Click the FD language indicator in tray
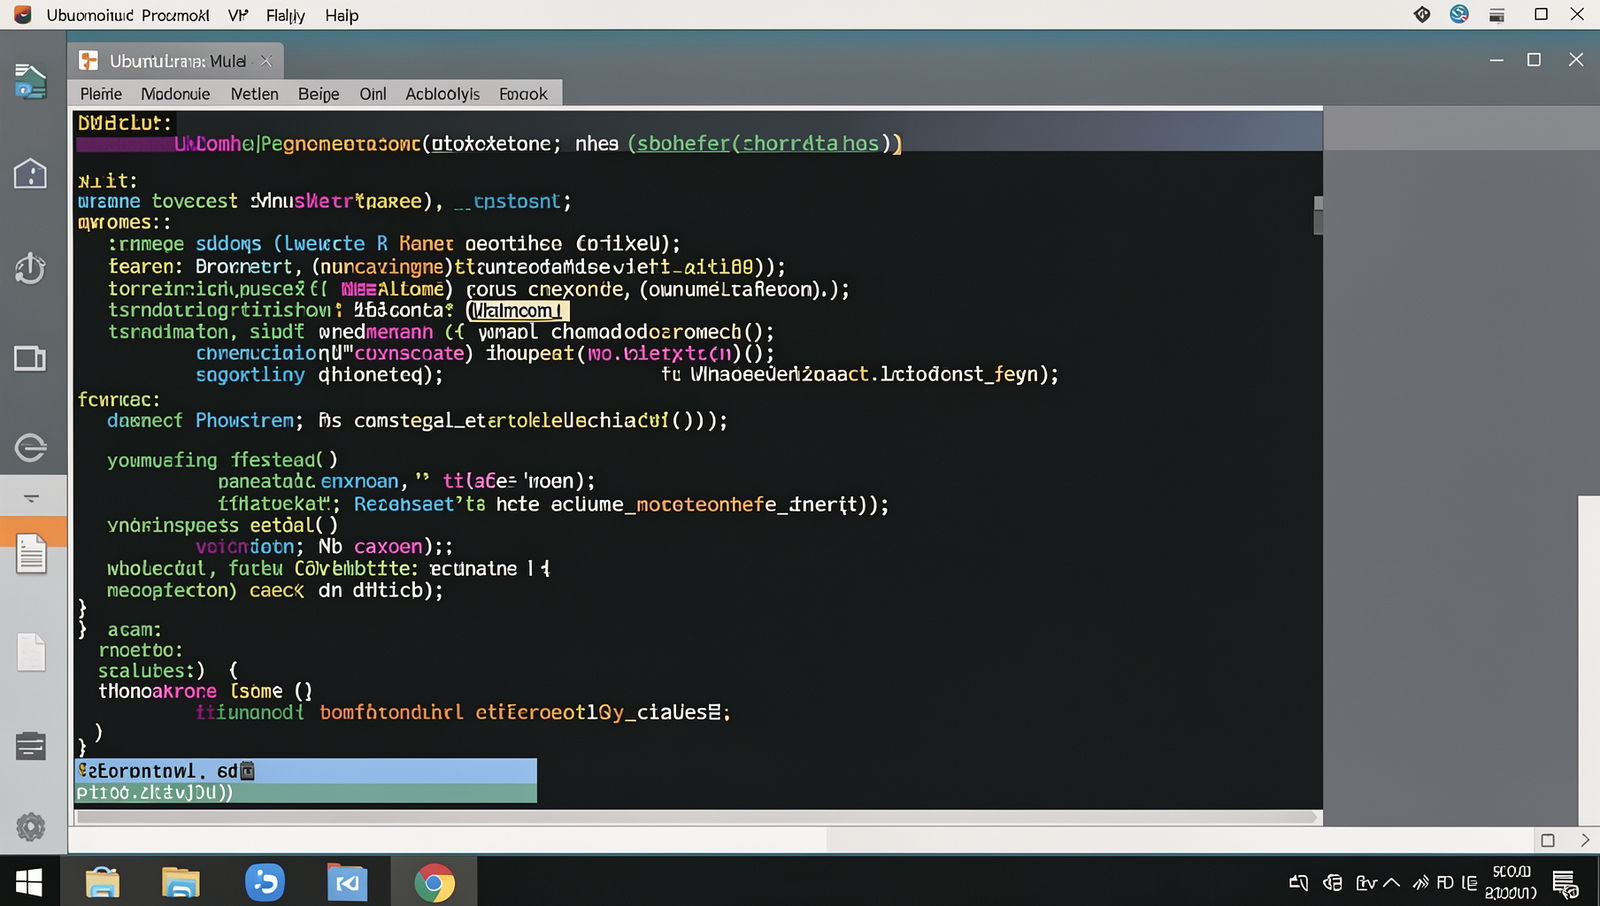This screenshot has height=906, width=1600. click(x=1445, y=882)
